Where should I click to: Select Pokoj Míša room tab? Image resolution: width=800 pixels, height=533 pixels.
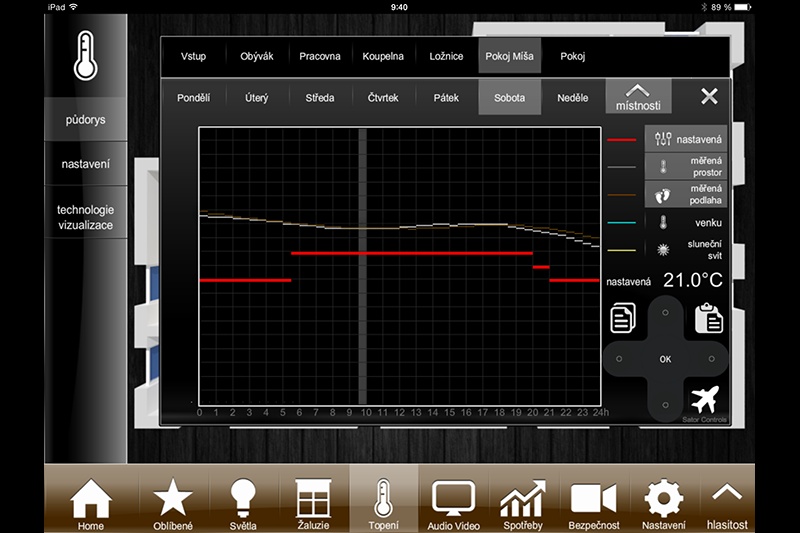(510, 56)
